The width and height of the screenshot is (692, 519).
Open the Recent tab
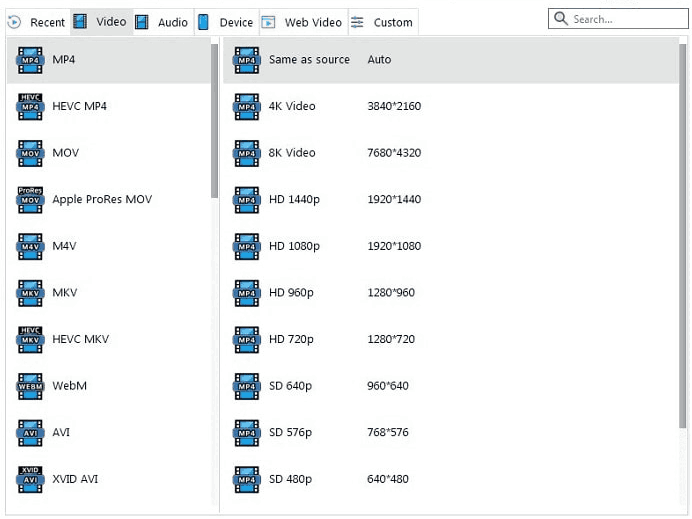(38, 22)
